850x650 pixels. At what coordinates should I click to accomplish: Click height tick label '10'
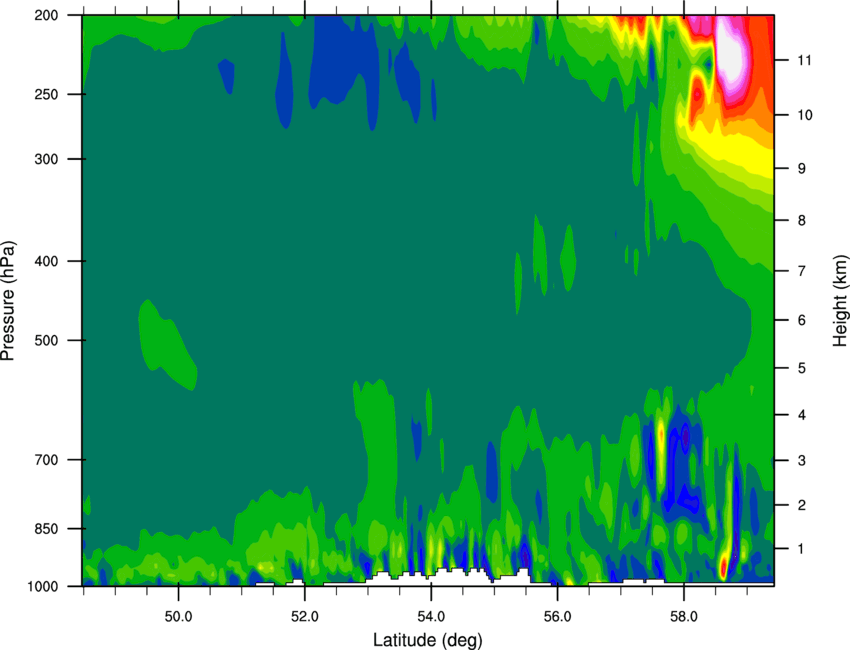click(x=805, y=115)
